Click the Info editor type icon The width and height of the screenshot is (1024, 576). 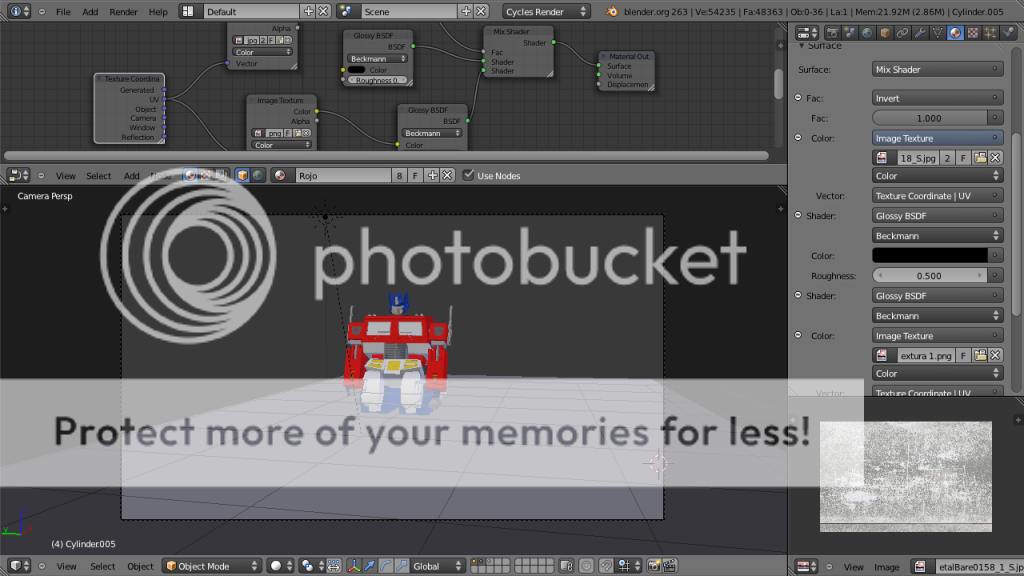pos(18,11)
